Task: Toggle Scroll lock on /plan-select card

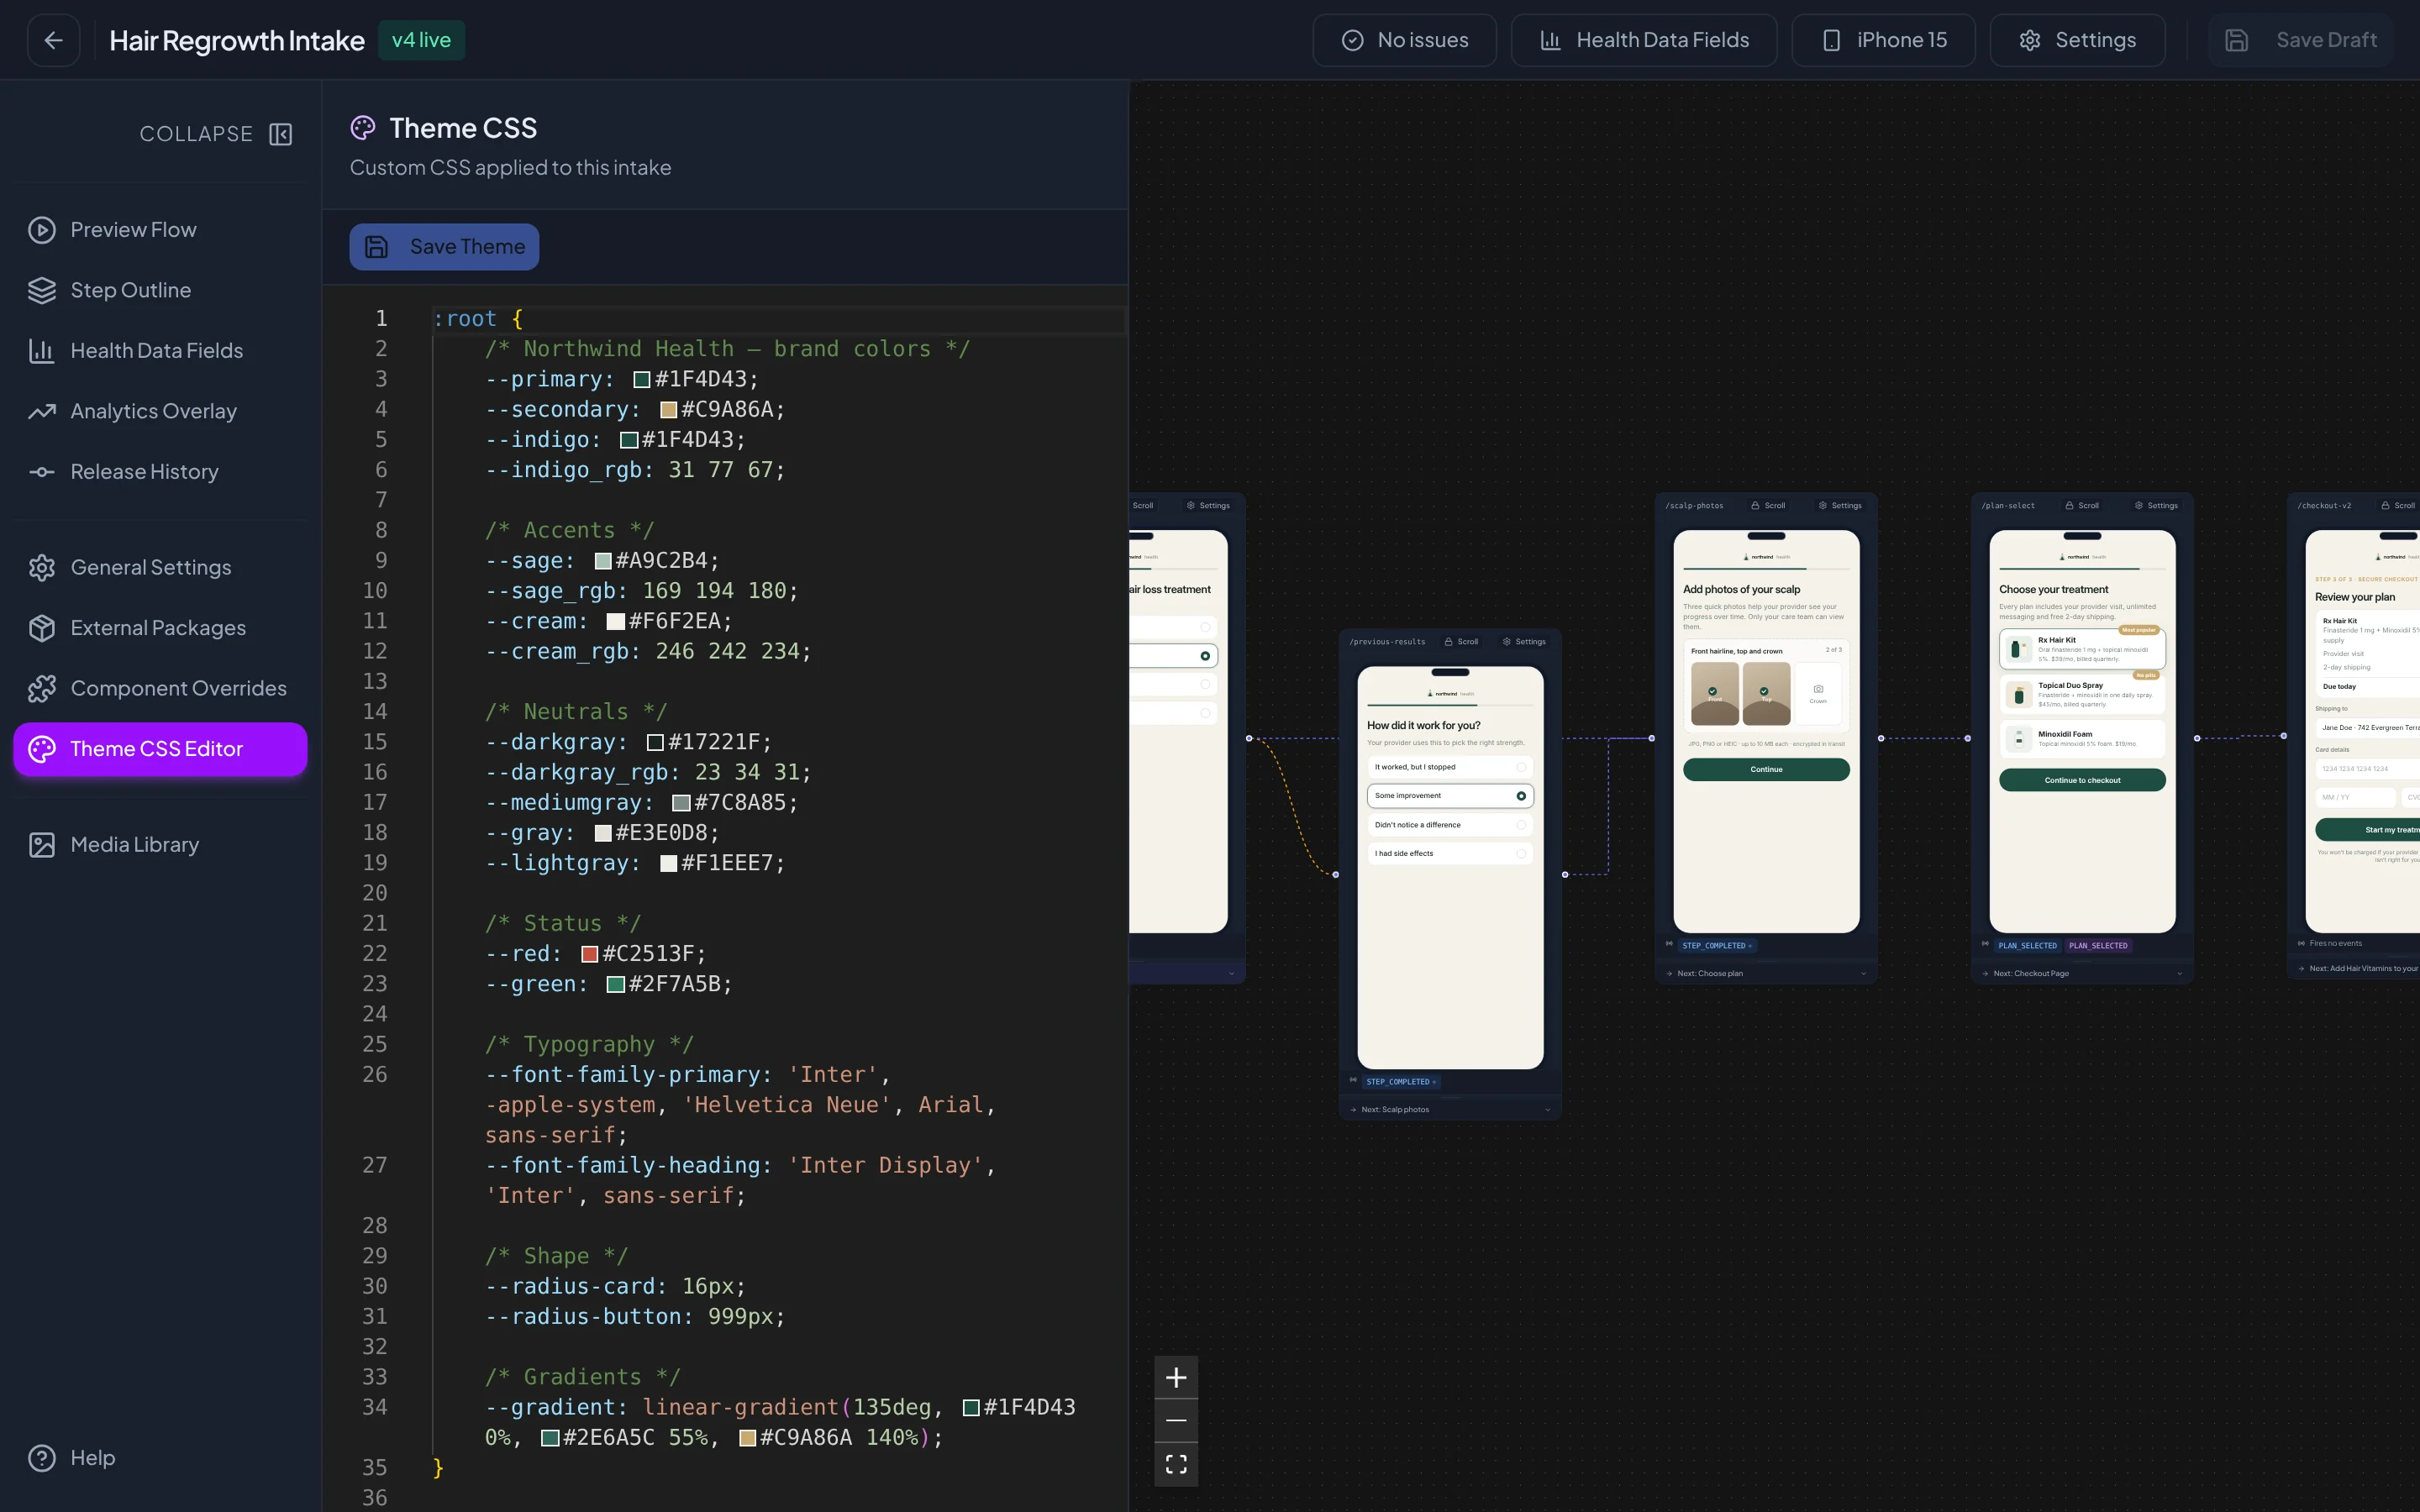Action: (x=2082, y=506)
